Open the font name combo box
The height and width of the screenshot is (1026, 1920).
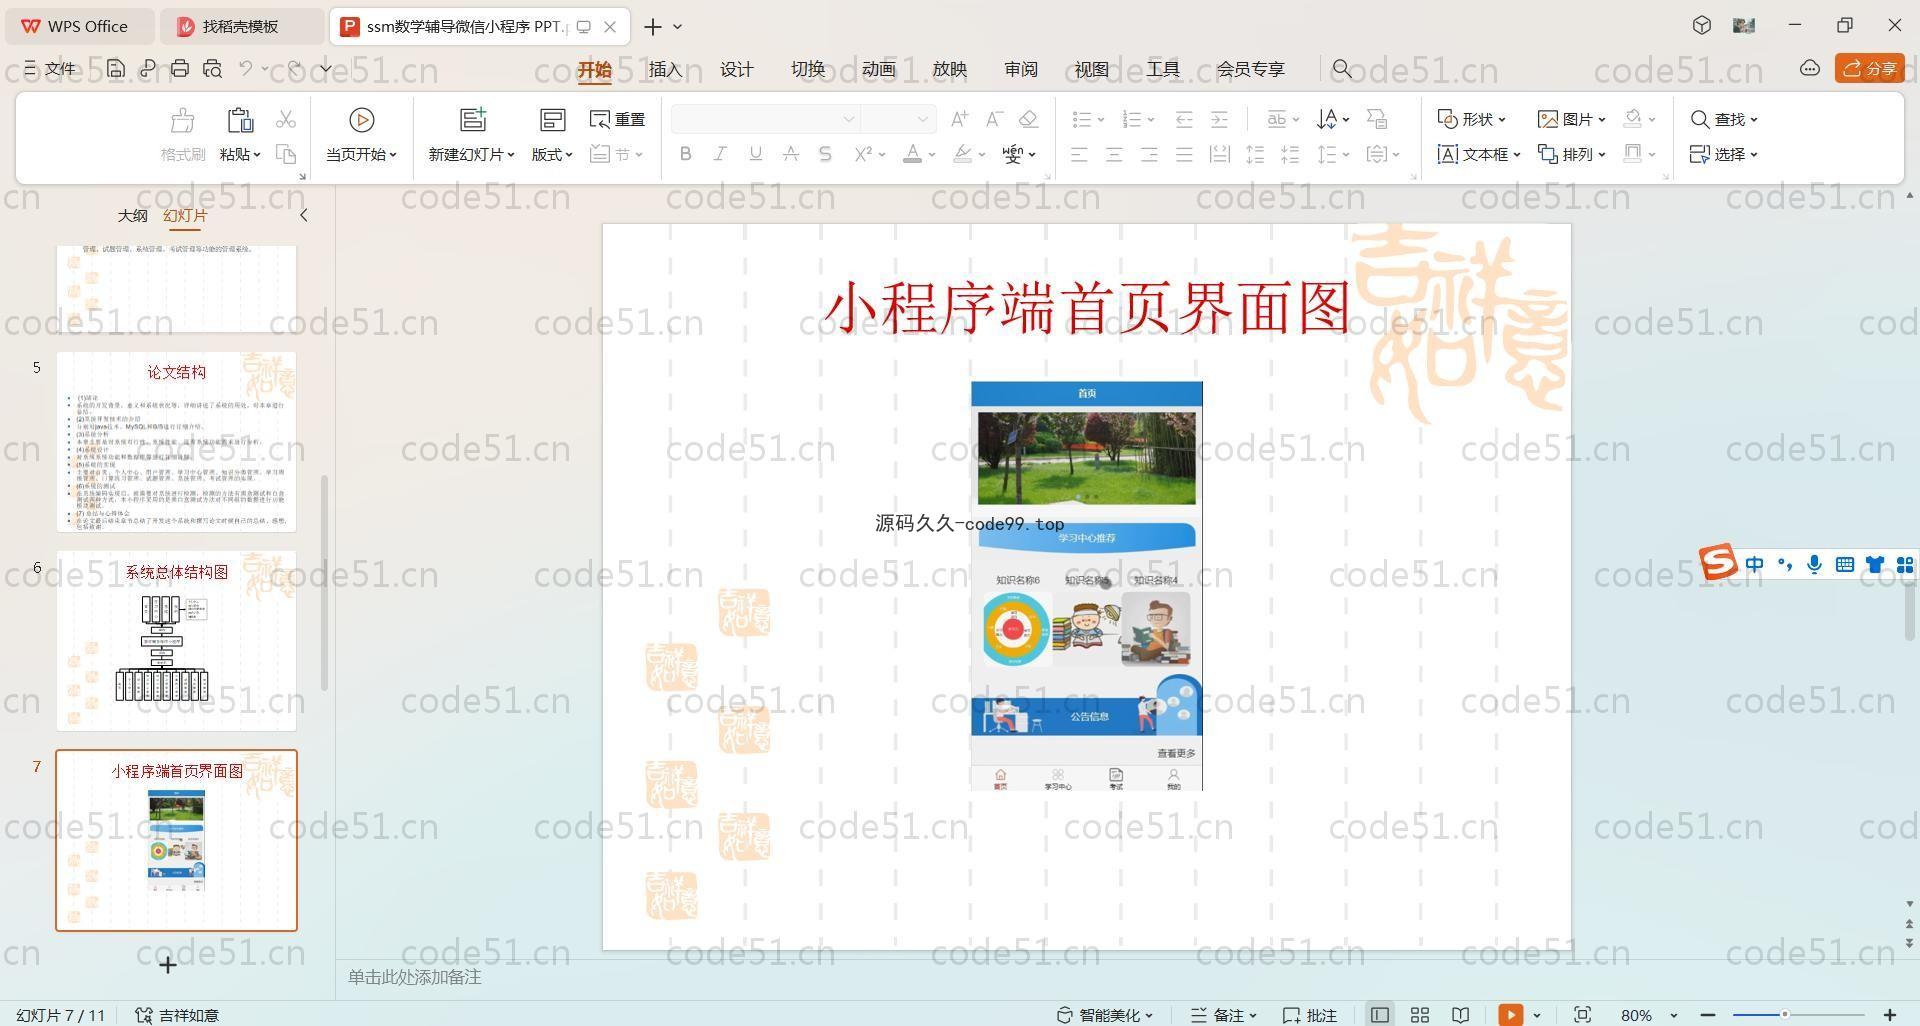coord(765,119)
